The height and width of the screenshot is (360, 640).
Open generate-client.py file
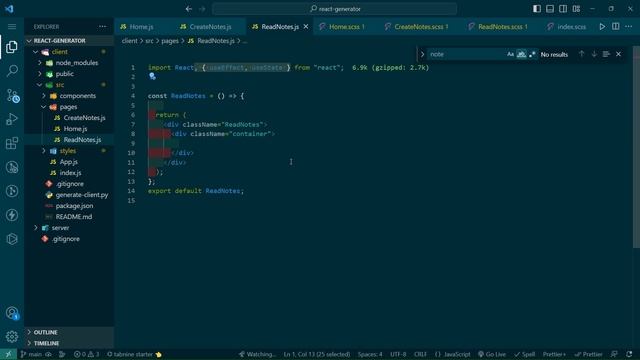click(82, 195)
